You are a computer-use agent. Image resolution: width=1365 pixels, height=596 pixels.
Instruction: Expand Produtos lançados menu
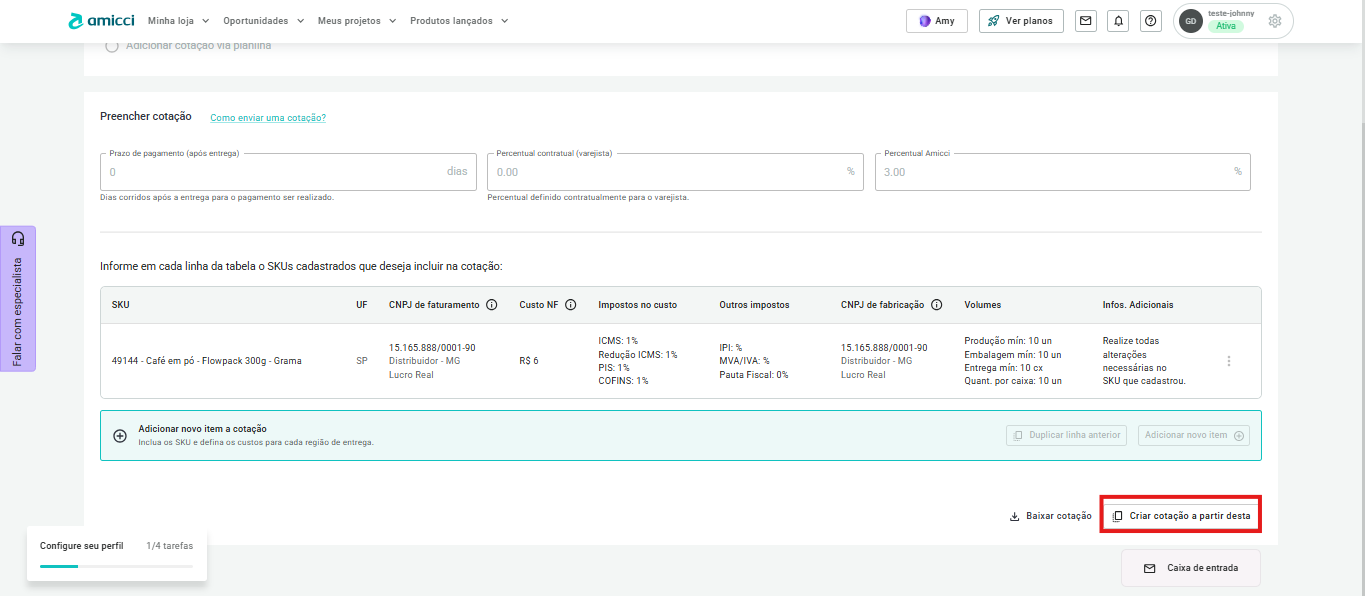(x=459, y=21)
